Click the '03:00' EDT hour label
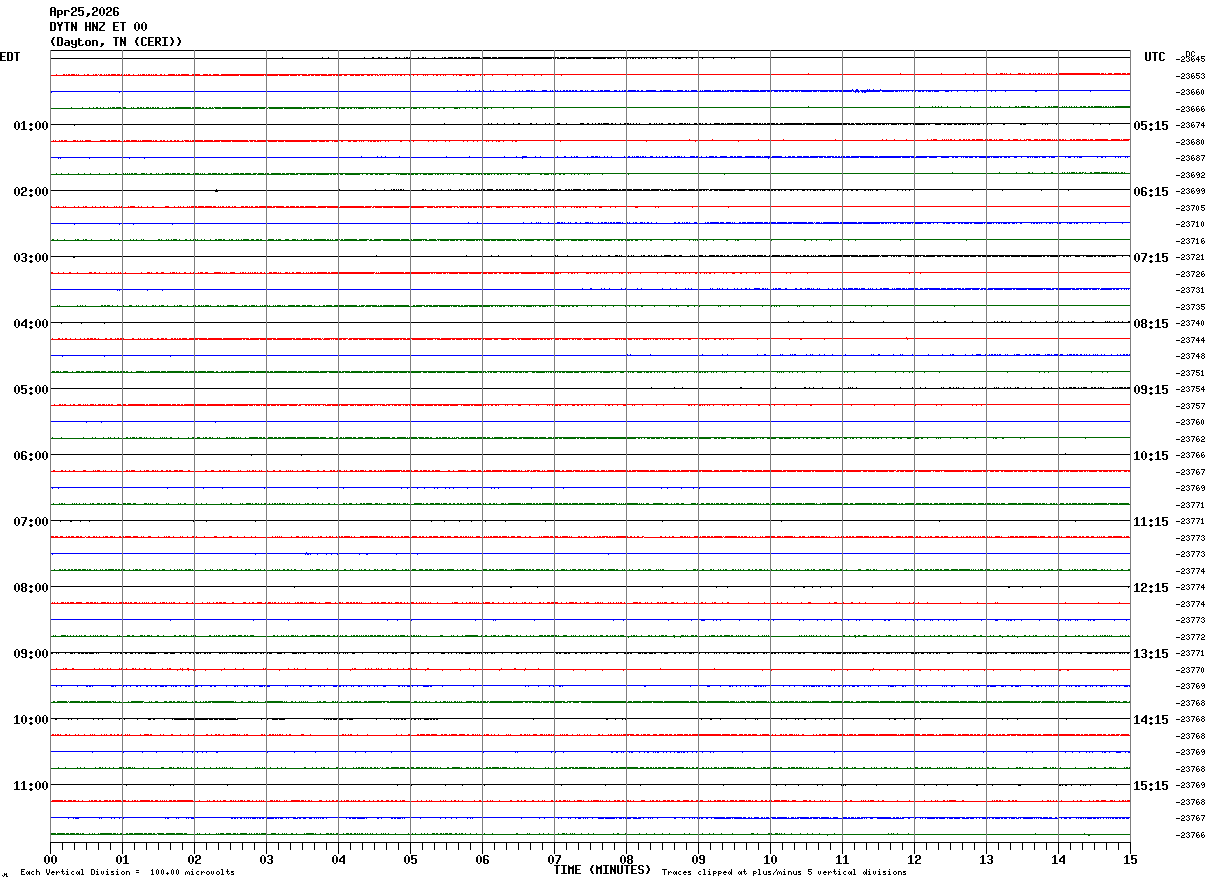The height and width of the screenshot is (886, 1210). tap(31, 257)
